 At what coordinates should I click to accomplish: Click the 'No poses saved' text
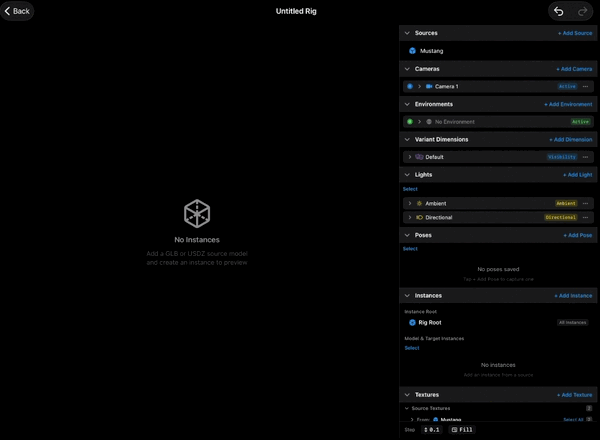click(x=498, y=269)
